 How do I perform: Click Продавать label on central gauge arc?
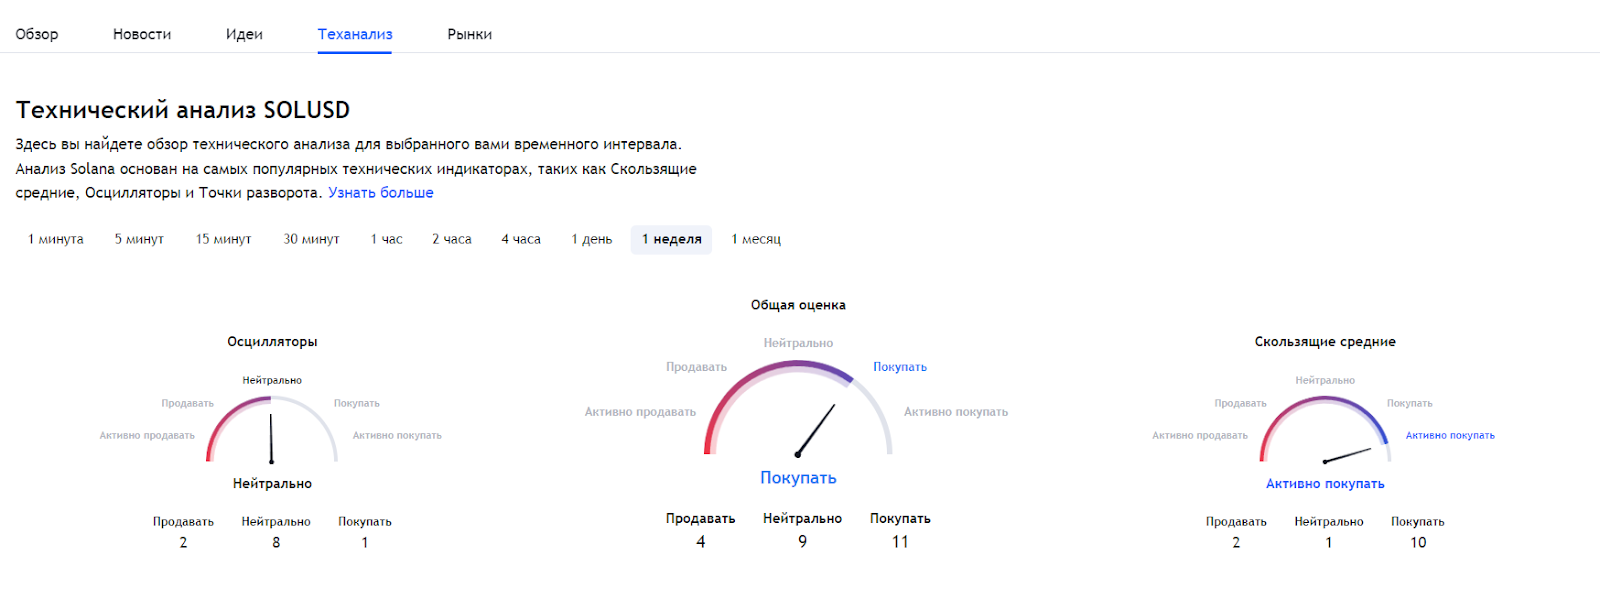(697, 367)
